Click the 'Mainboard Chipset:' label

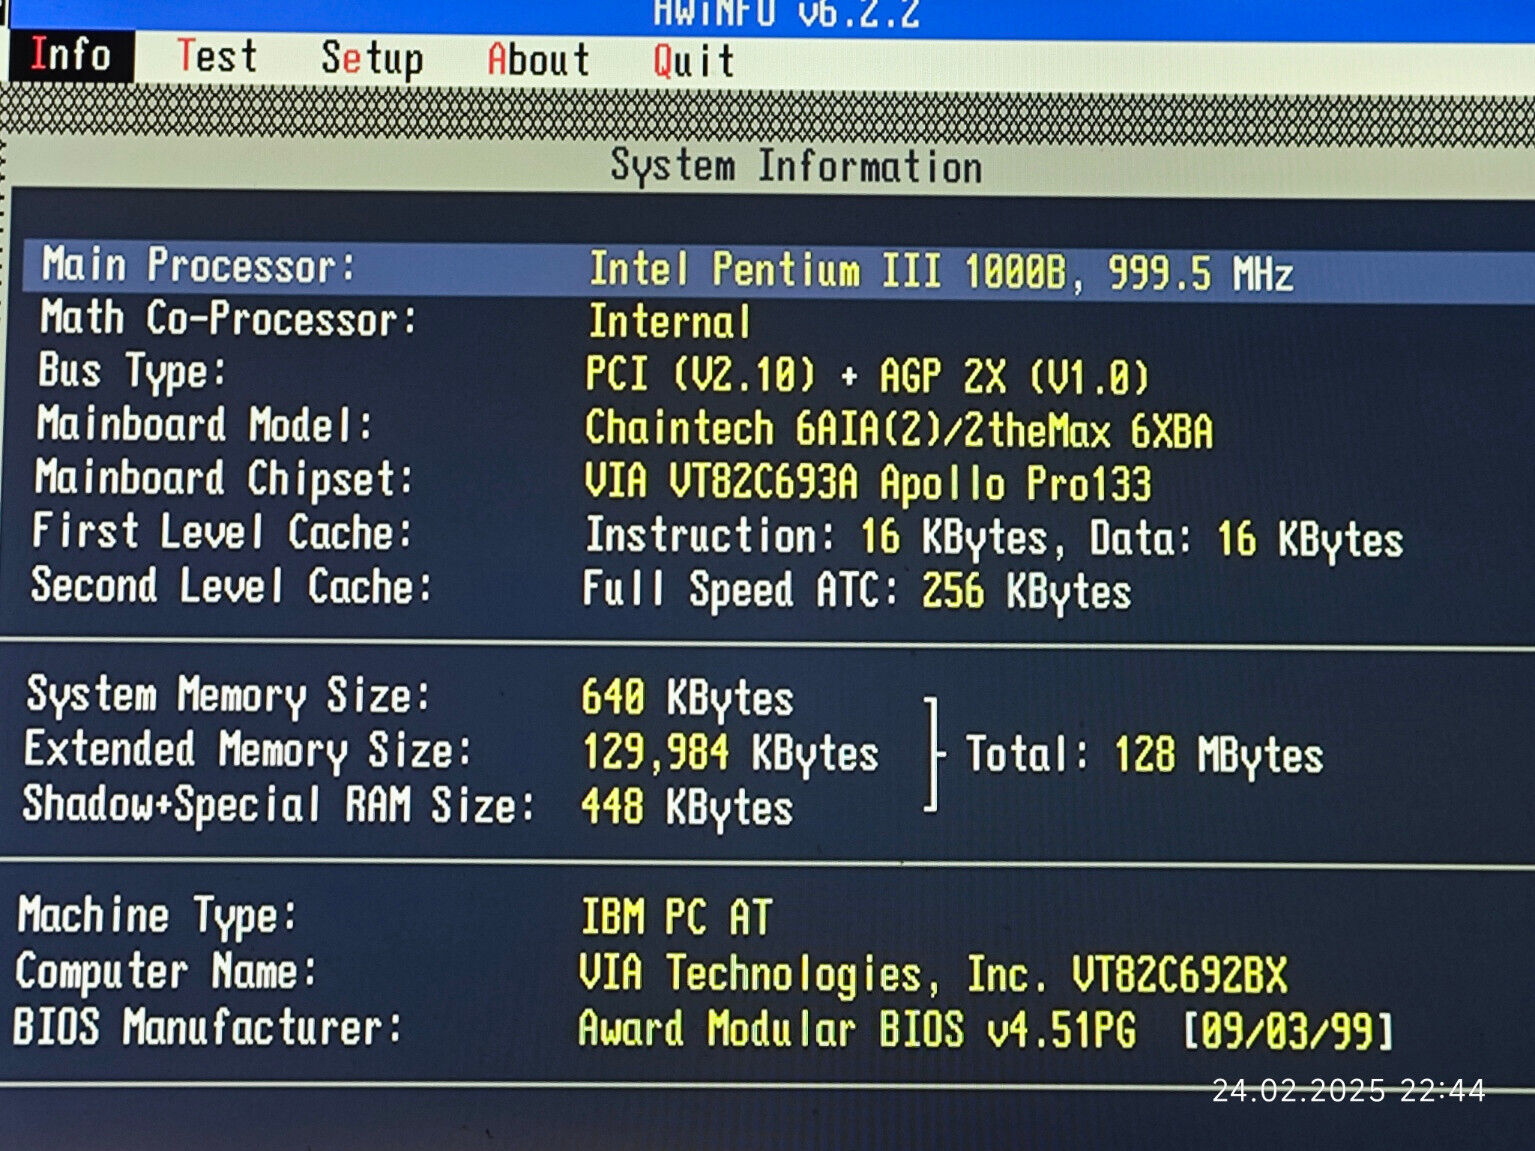tap(224, 478)
